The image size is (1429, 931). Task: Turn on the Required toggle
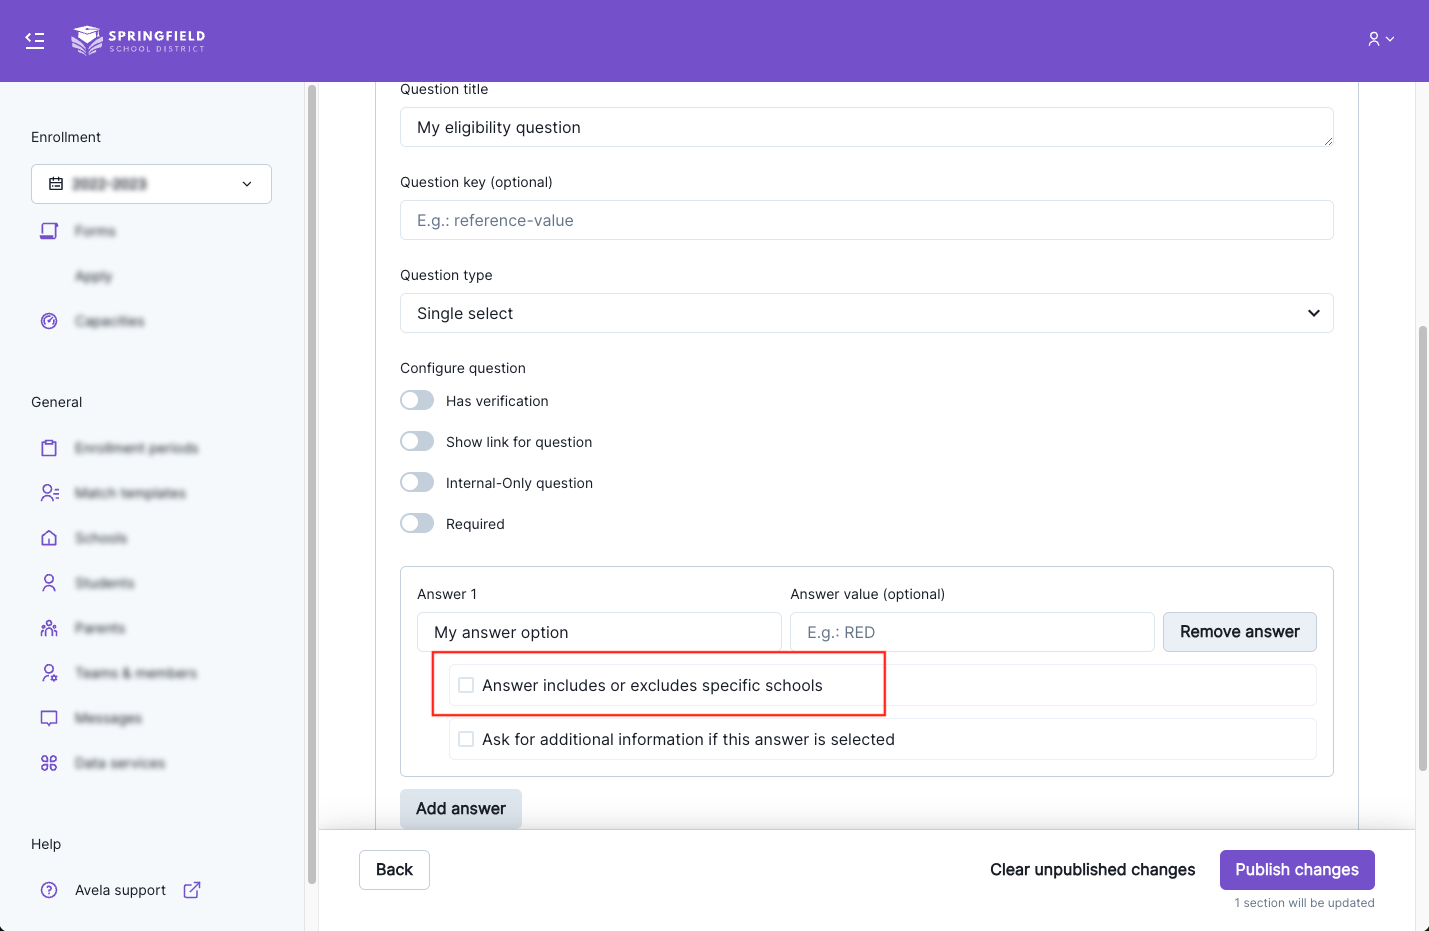click(x=417, y=524)
